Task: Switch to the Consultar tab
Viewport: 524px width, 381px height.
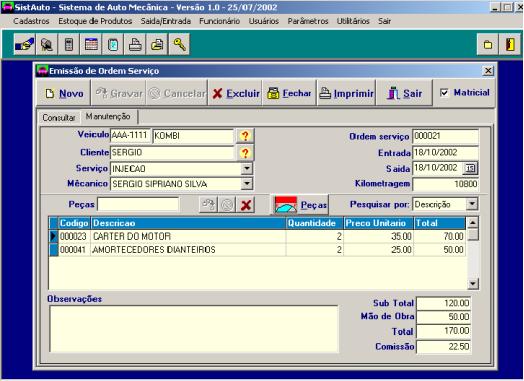Action: point(59,118)
